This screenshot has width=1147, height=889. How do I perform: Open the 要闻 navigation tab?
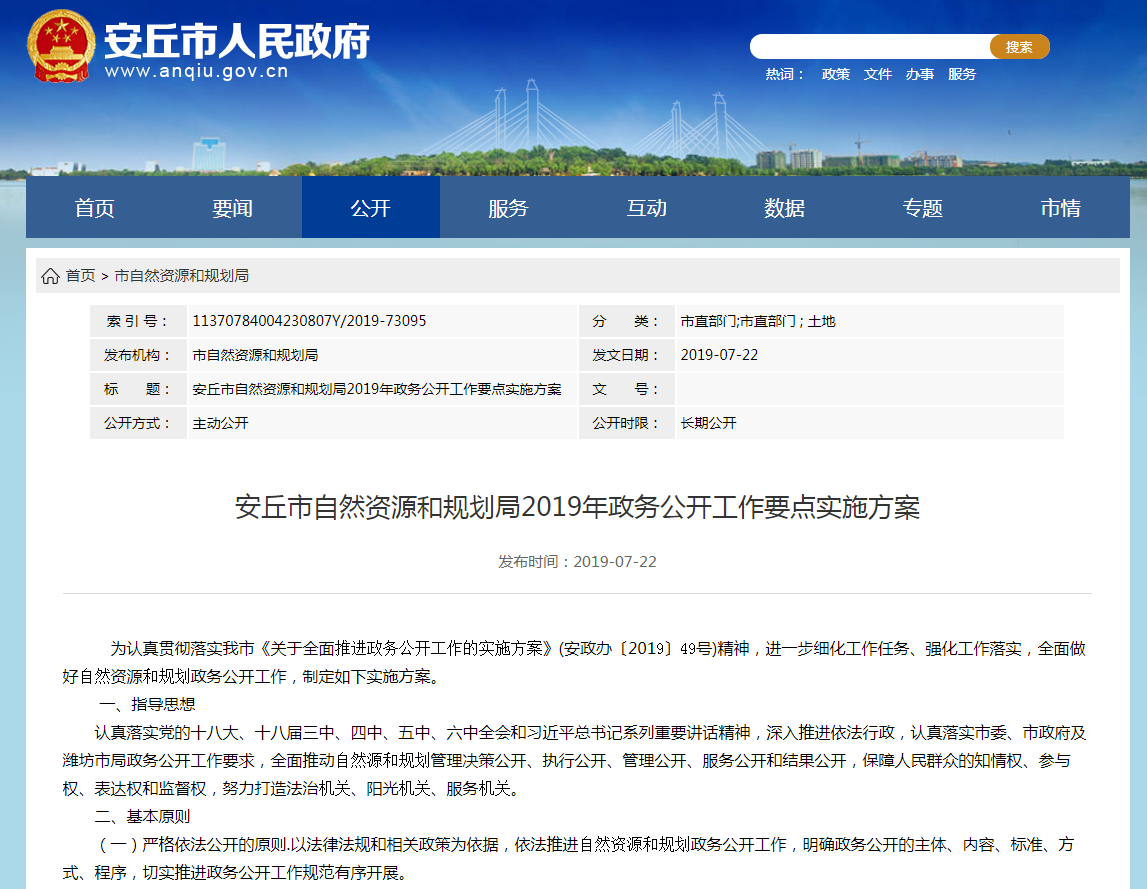[x=233, y=208]
